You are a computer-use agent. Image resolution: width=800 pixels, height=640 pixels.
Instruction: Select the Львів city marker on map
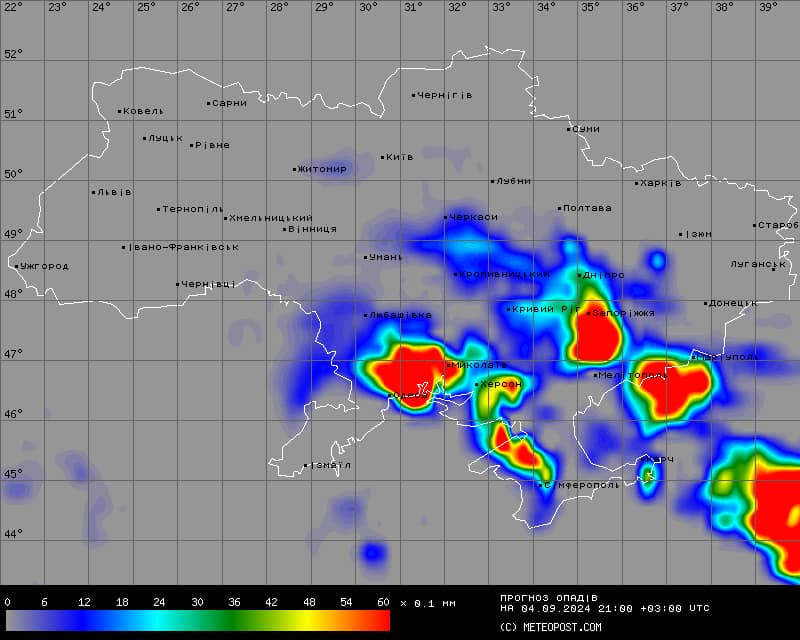(x=94, y=192)
